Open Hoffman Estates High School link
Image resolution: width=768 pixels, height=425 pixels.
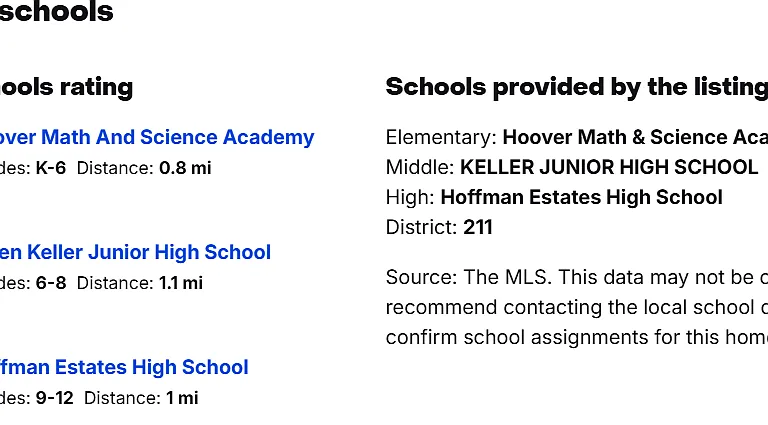[x=124, y=368]
